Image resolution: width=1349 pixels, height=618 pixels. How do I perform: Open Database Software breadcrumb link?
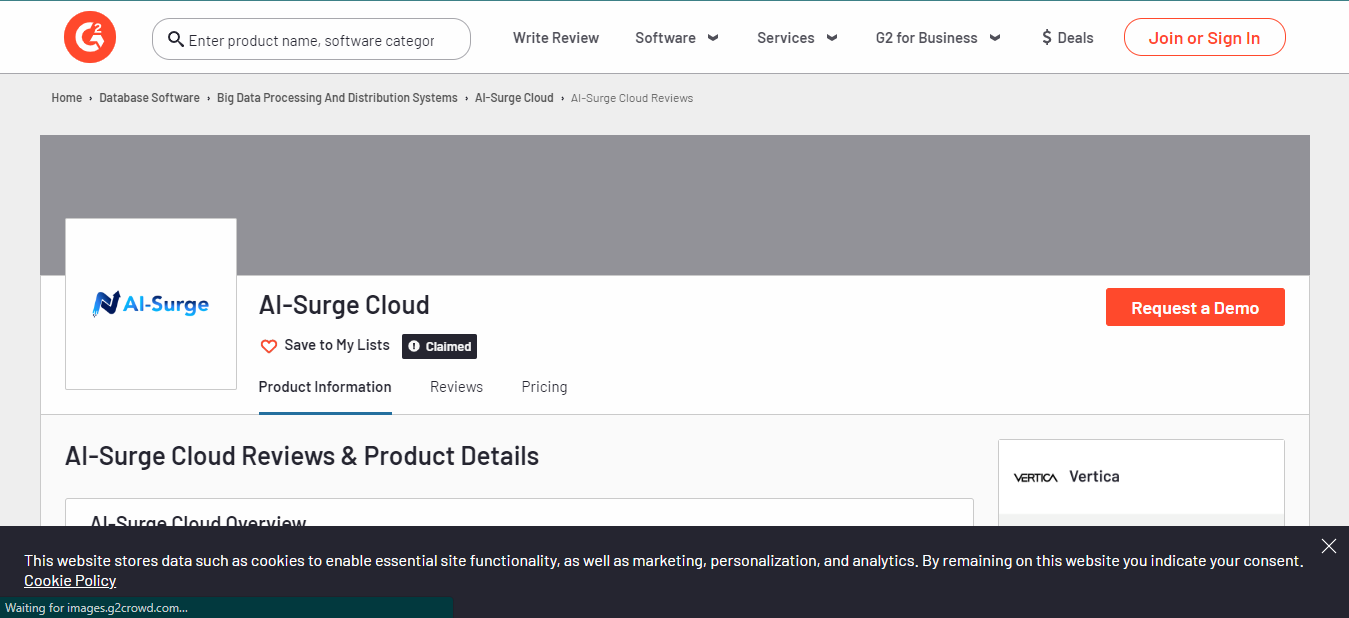(149, 98)
